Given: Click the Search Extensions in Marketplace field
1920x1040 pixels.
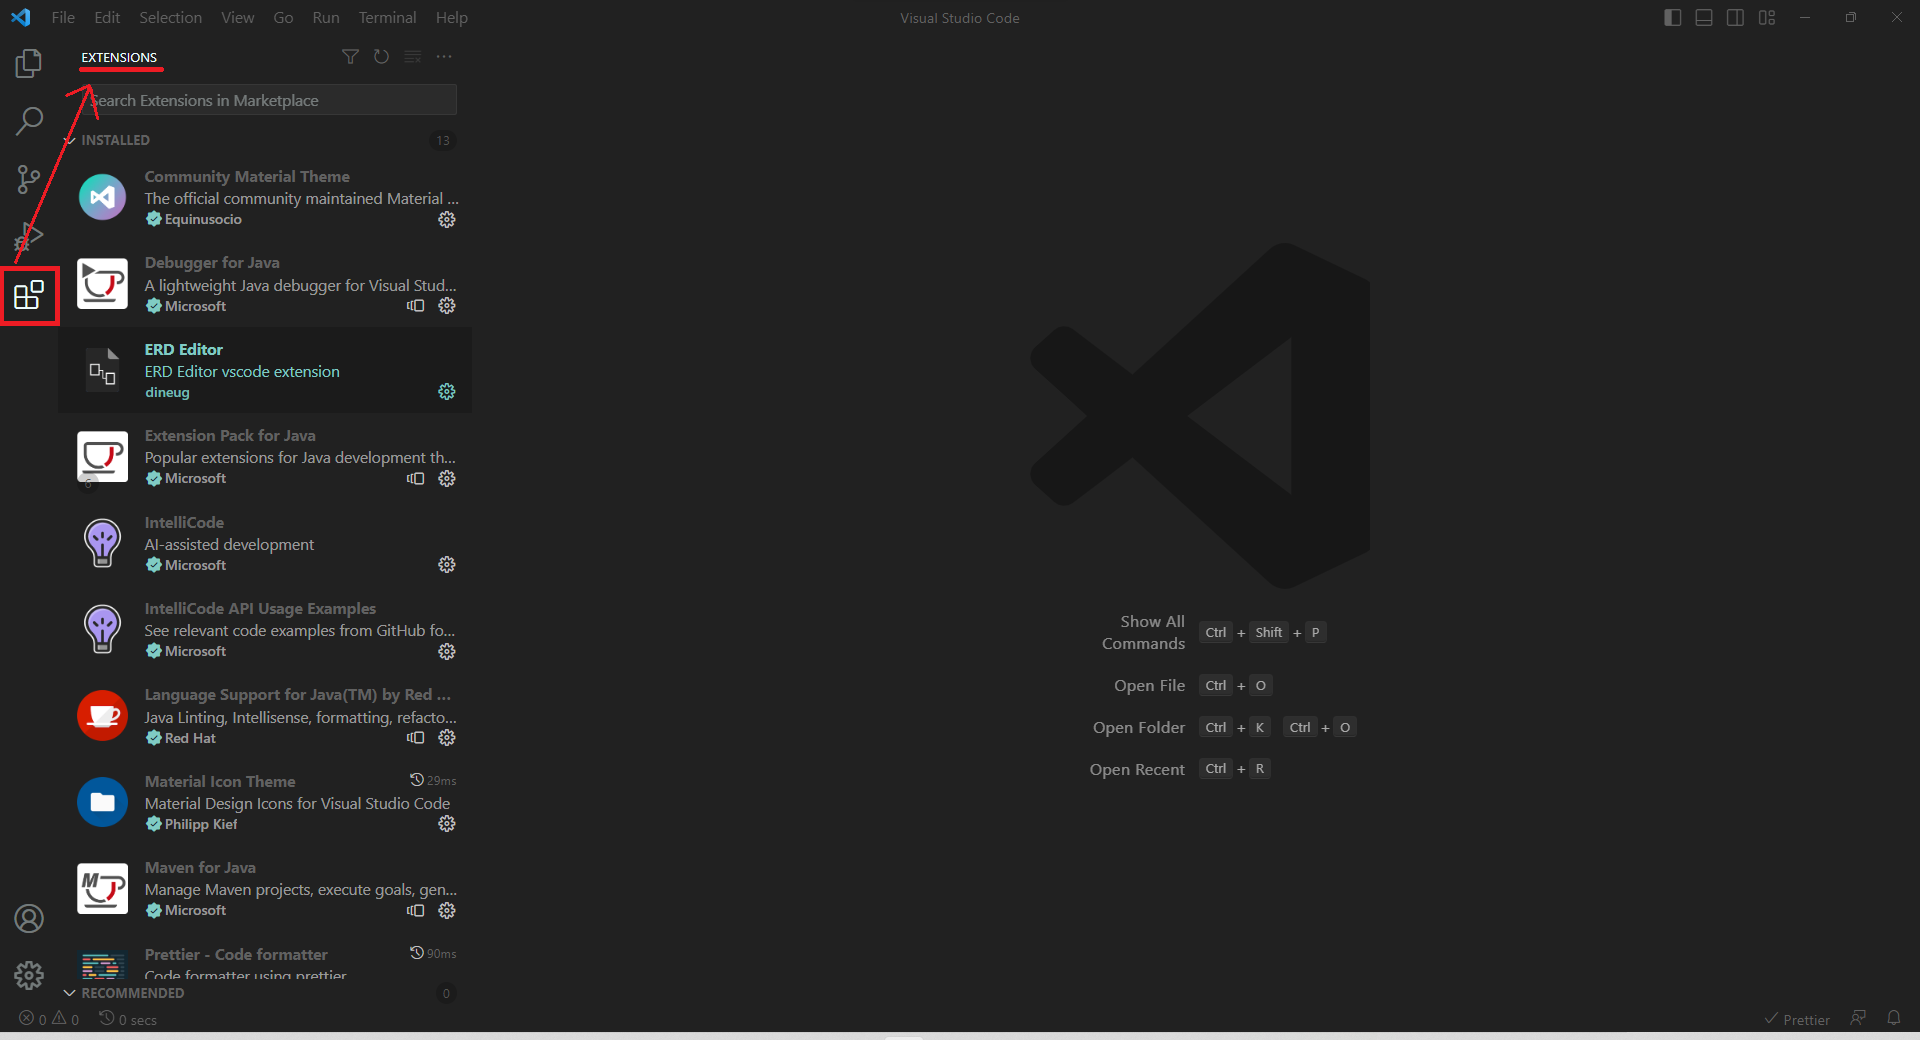Looking at the screenshot, I should tap(268, 100).
